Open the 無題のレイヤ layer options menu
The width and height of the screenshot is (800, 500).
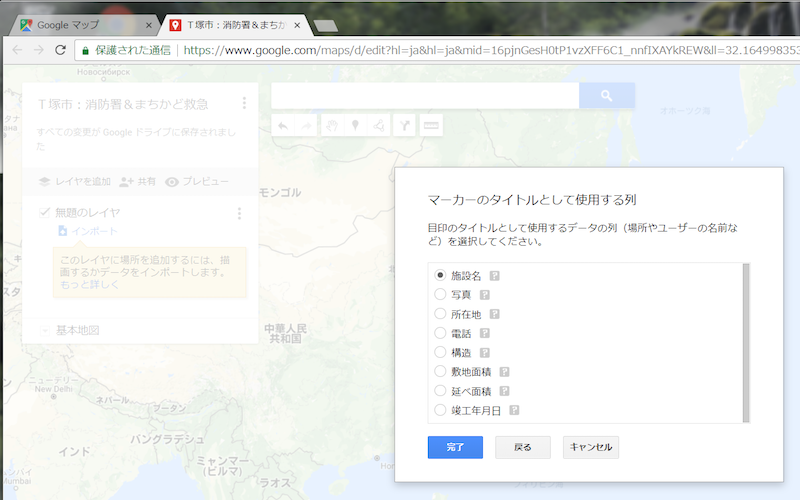pyautogui.click(x=239, y=213)
